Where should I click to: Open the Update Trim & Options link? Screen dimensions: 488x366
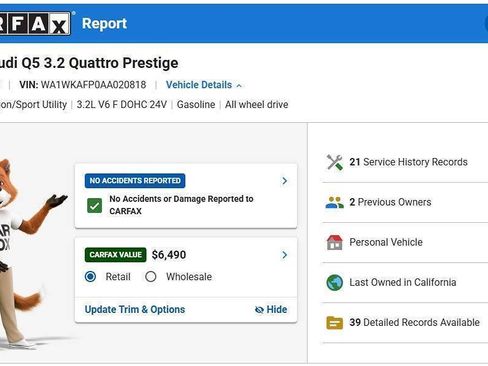click(x=135, y=310)
